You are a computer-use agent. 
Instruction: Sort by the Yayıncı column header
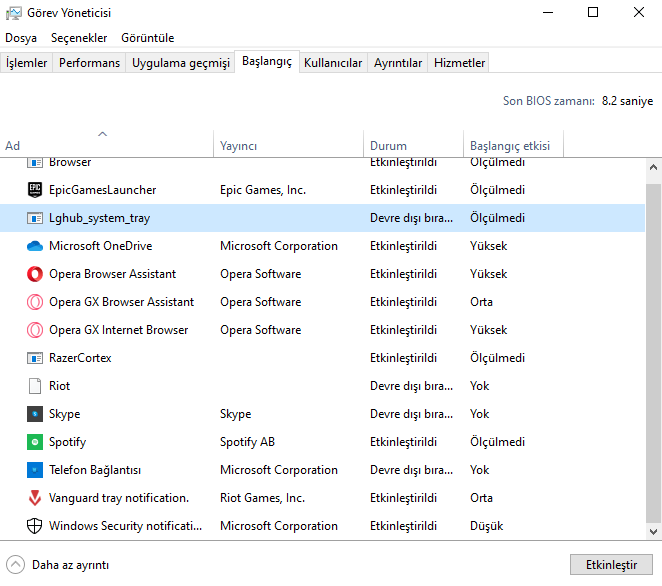[x=288, y=144]
